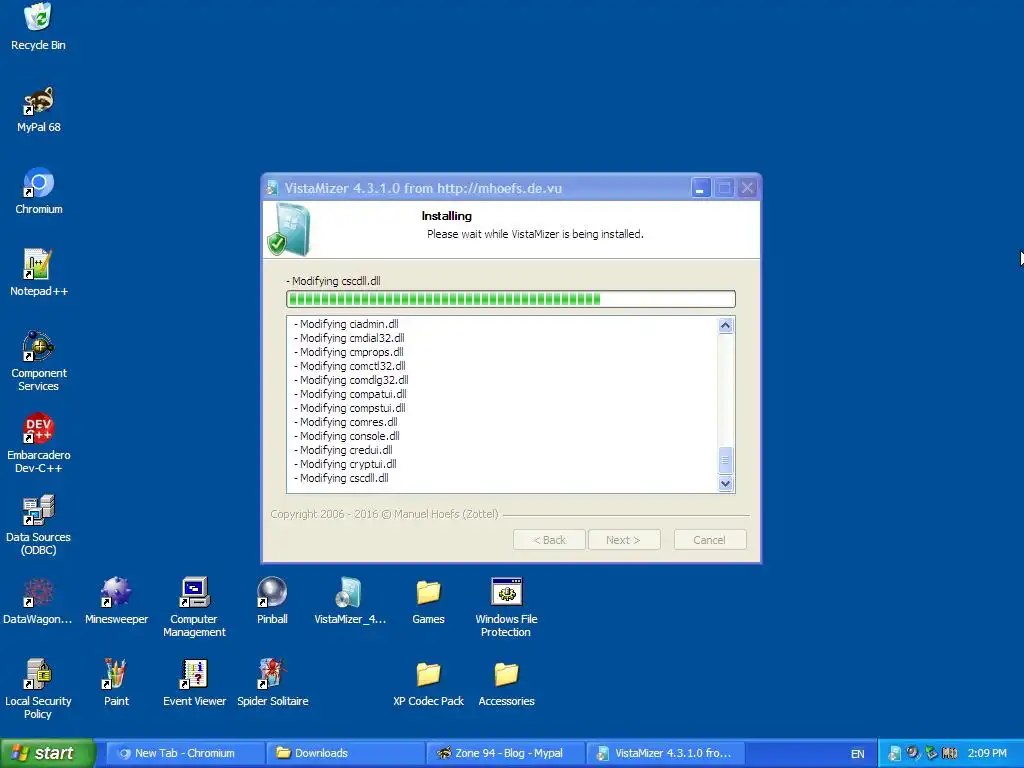Click the tray icon left of the clock
1024x768 pixels.
950,754
